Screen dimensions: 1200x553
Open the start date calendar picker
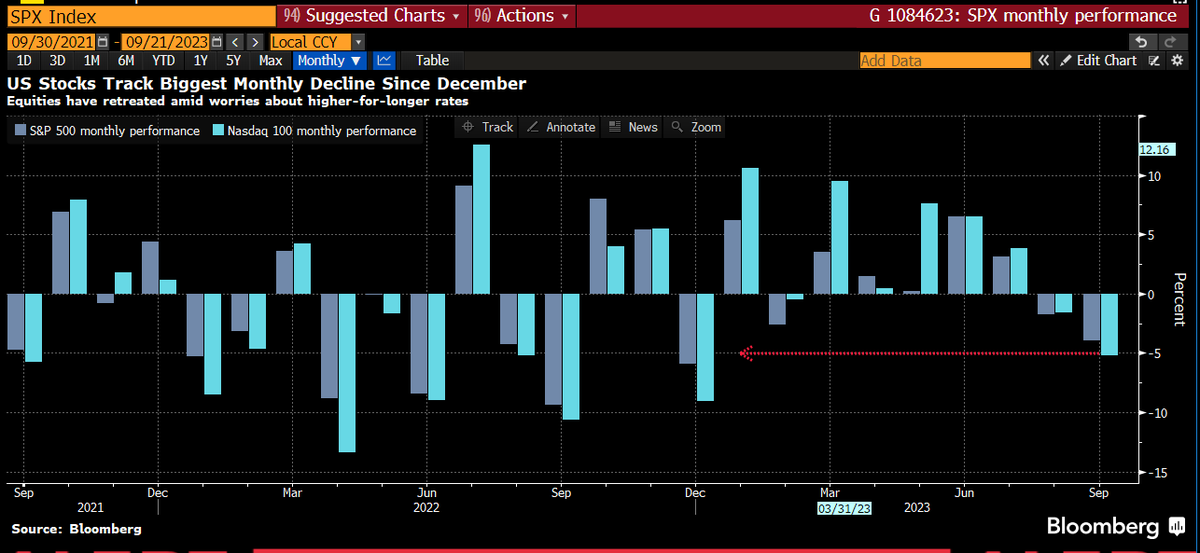click(x=102, y=42)
